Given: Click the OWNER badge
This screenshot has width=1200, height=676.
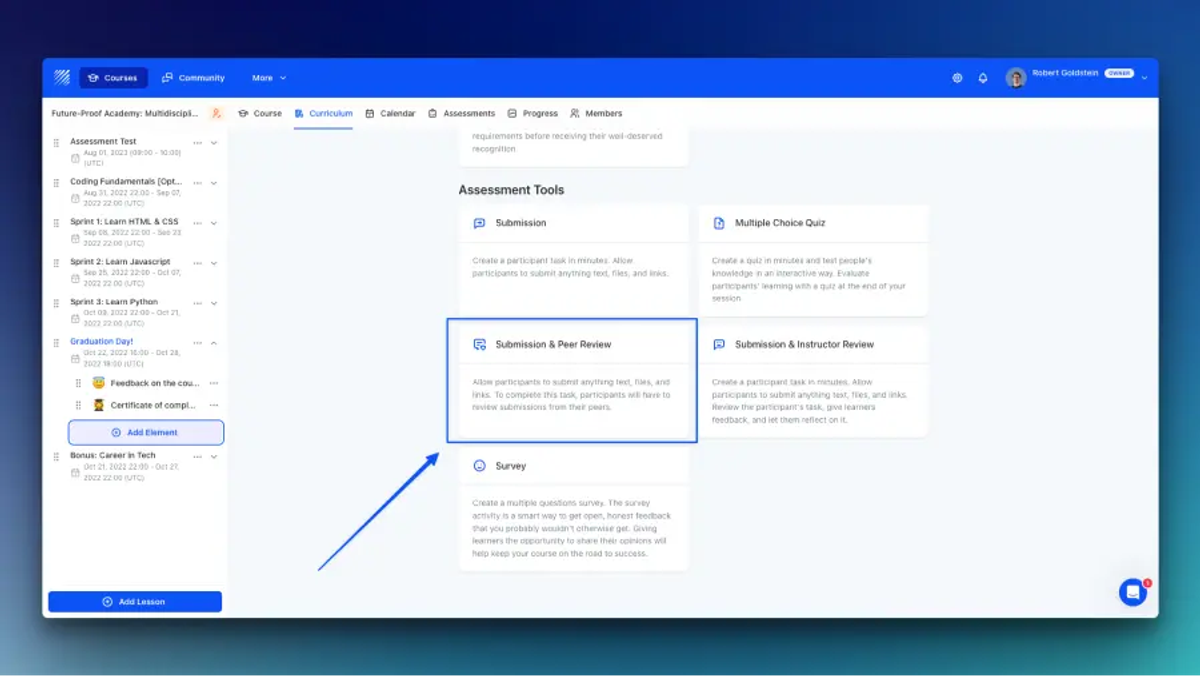Looking at the screenshot, I should tap(1119, 73).
